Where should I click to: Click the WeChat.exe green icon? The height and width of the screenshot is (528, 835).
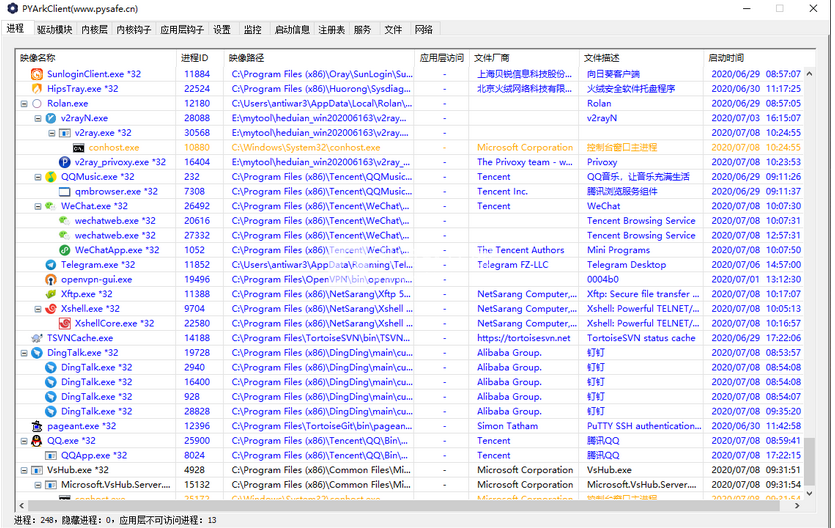(x=51, y=206)
